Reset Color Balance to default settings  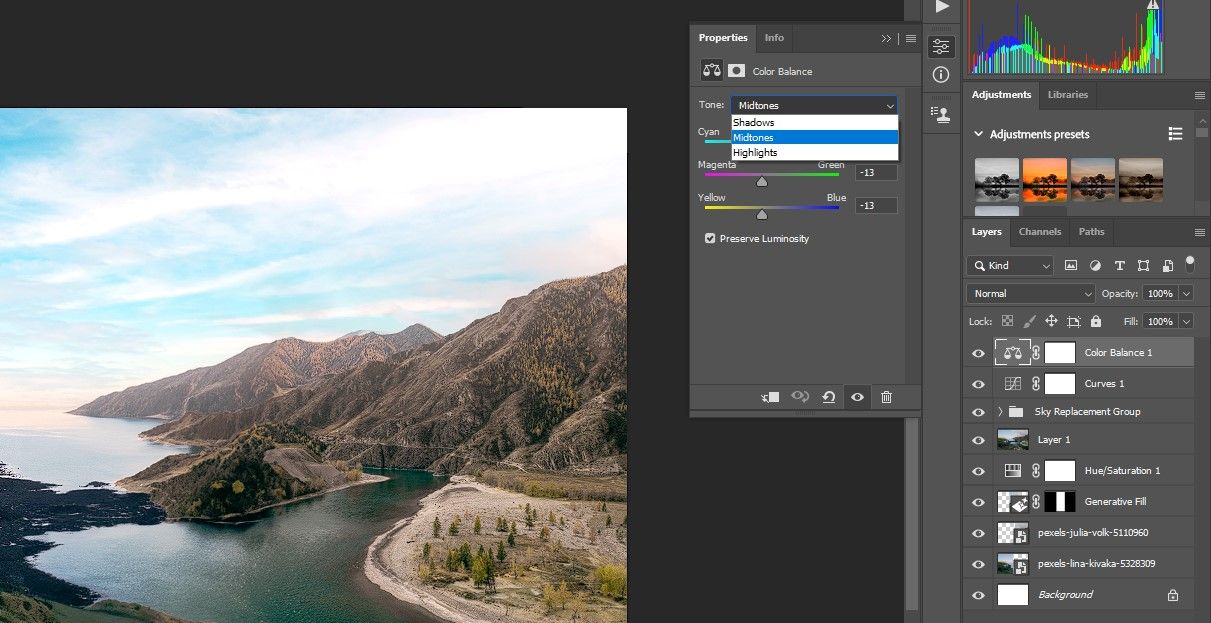[x=829, y=397]
